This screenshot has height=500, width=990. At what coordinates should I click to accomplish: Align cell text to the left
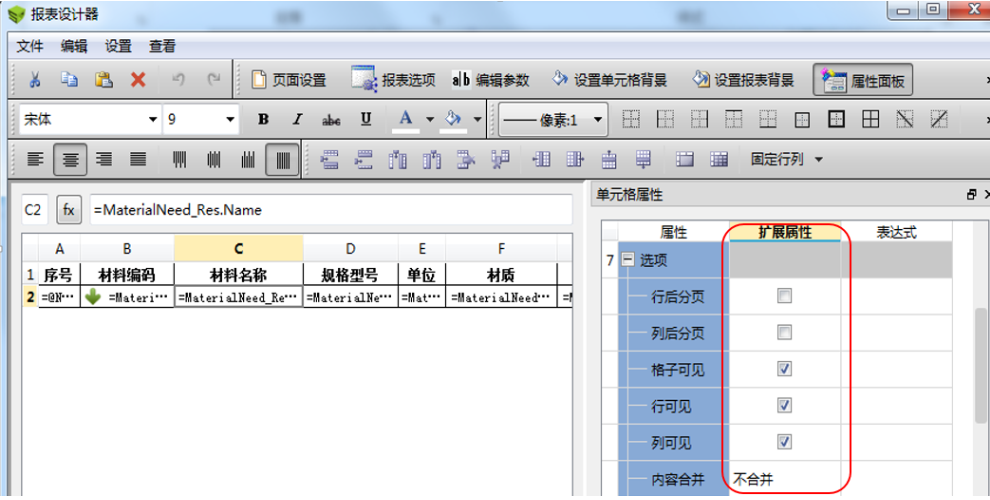[x=35, y=159]
